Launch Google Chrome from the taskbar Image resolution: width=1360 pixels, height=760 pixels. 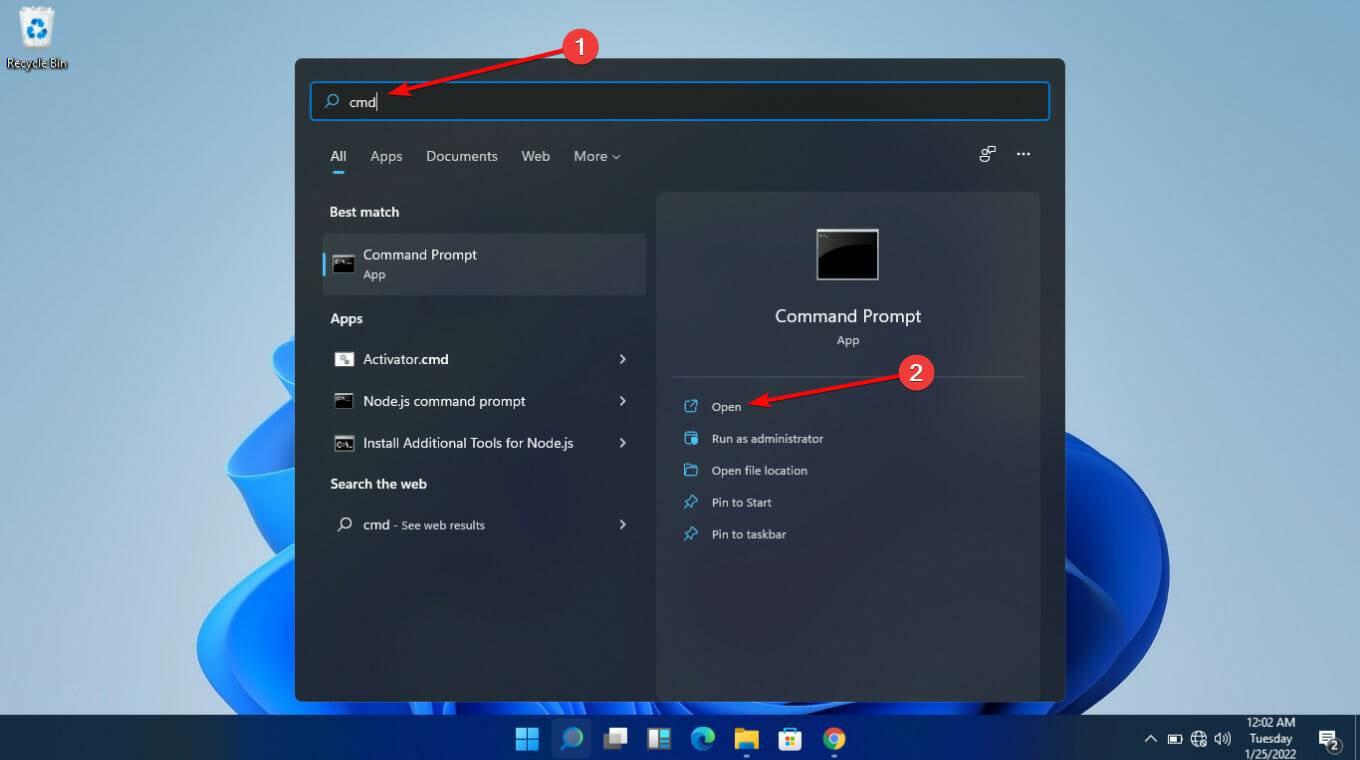(x=834, y=739)
